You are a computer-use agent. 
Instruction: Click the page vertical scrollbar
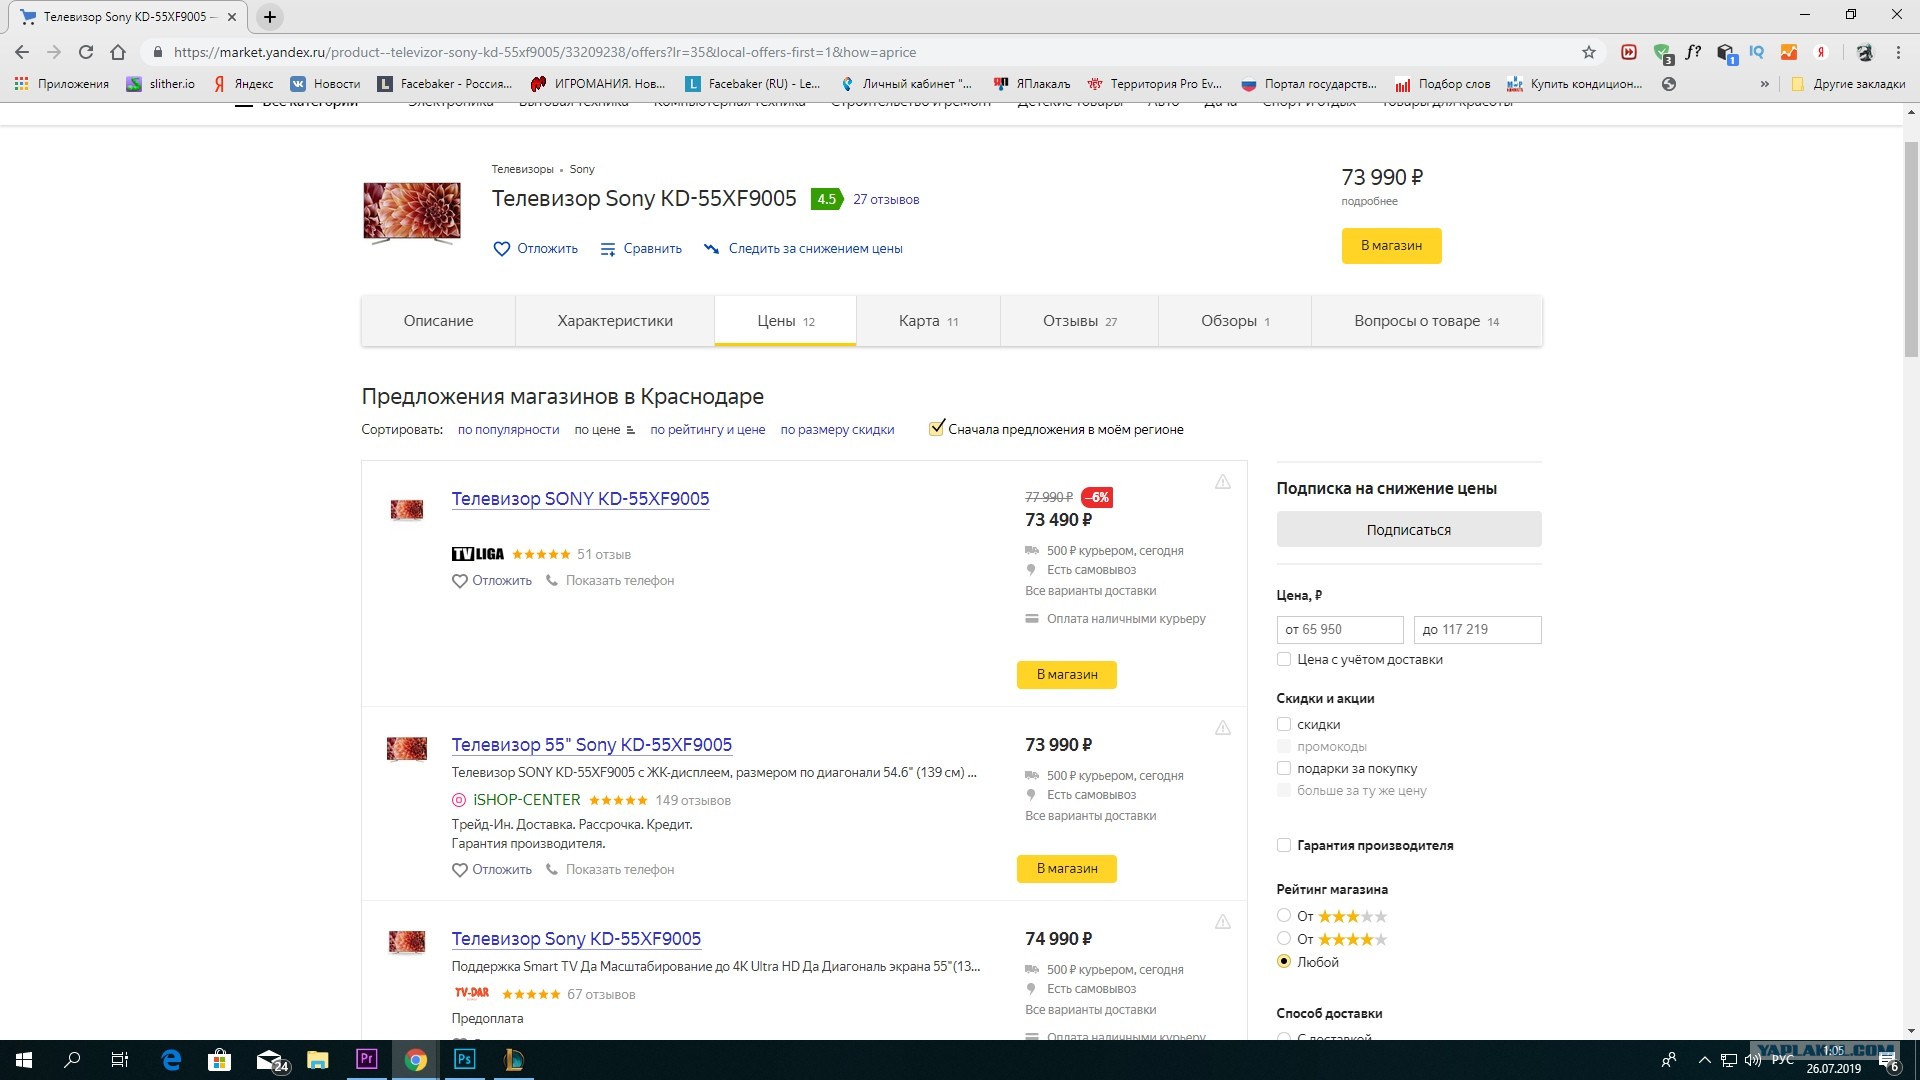pyautogui.click(x=1911, y=250)
